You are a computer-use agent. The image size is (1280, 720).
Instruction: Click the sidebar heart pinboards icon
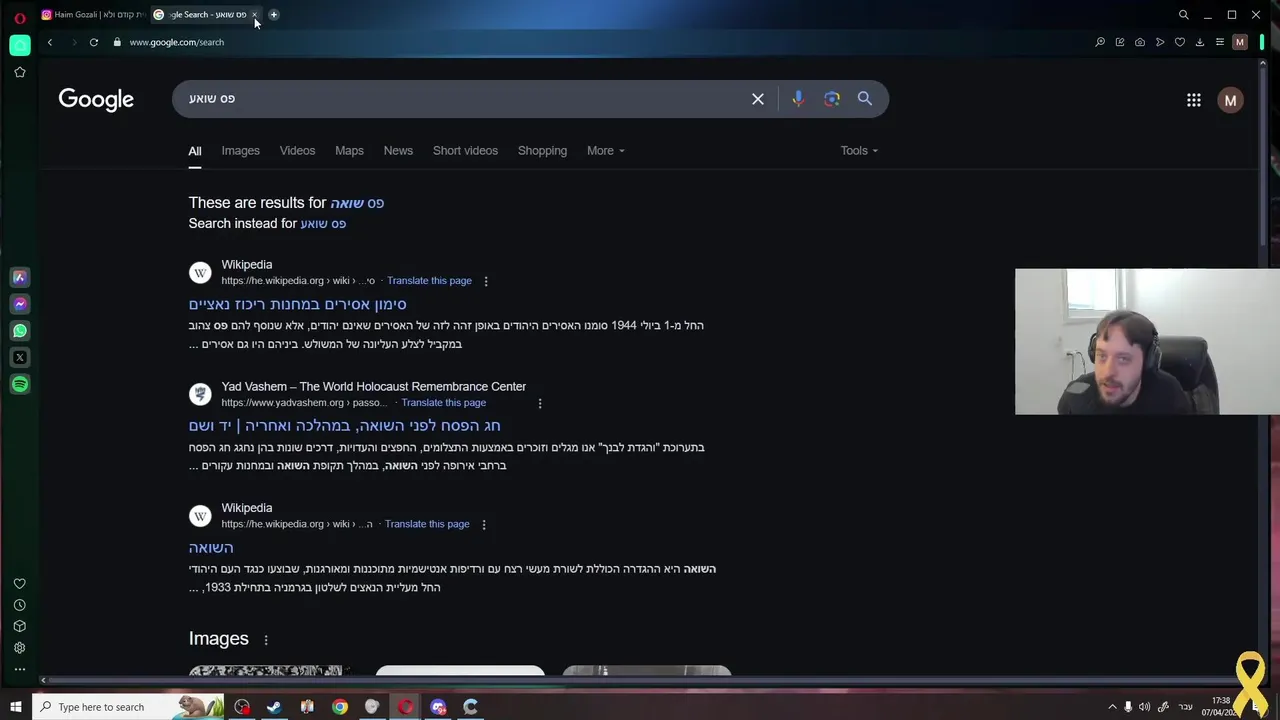point(20,584)
